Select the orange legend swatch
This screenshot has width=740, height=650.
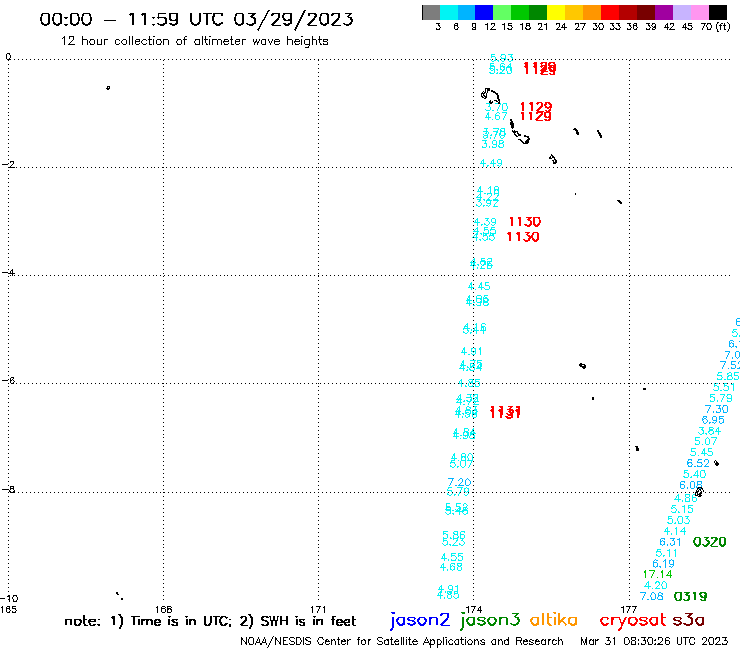(x=592, y=12)
